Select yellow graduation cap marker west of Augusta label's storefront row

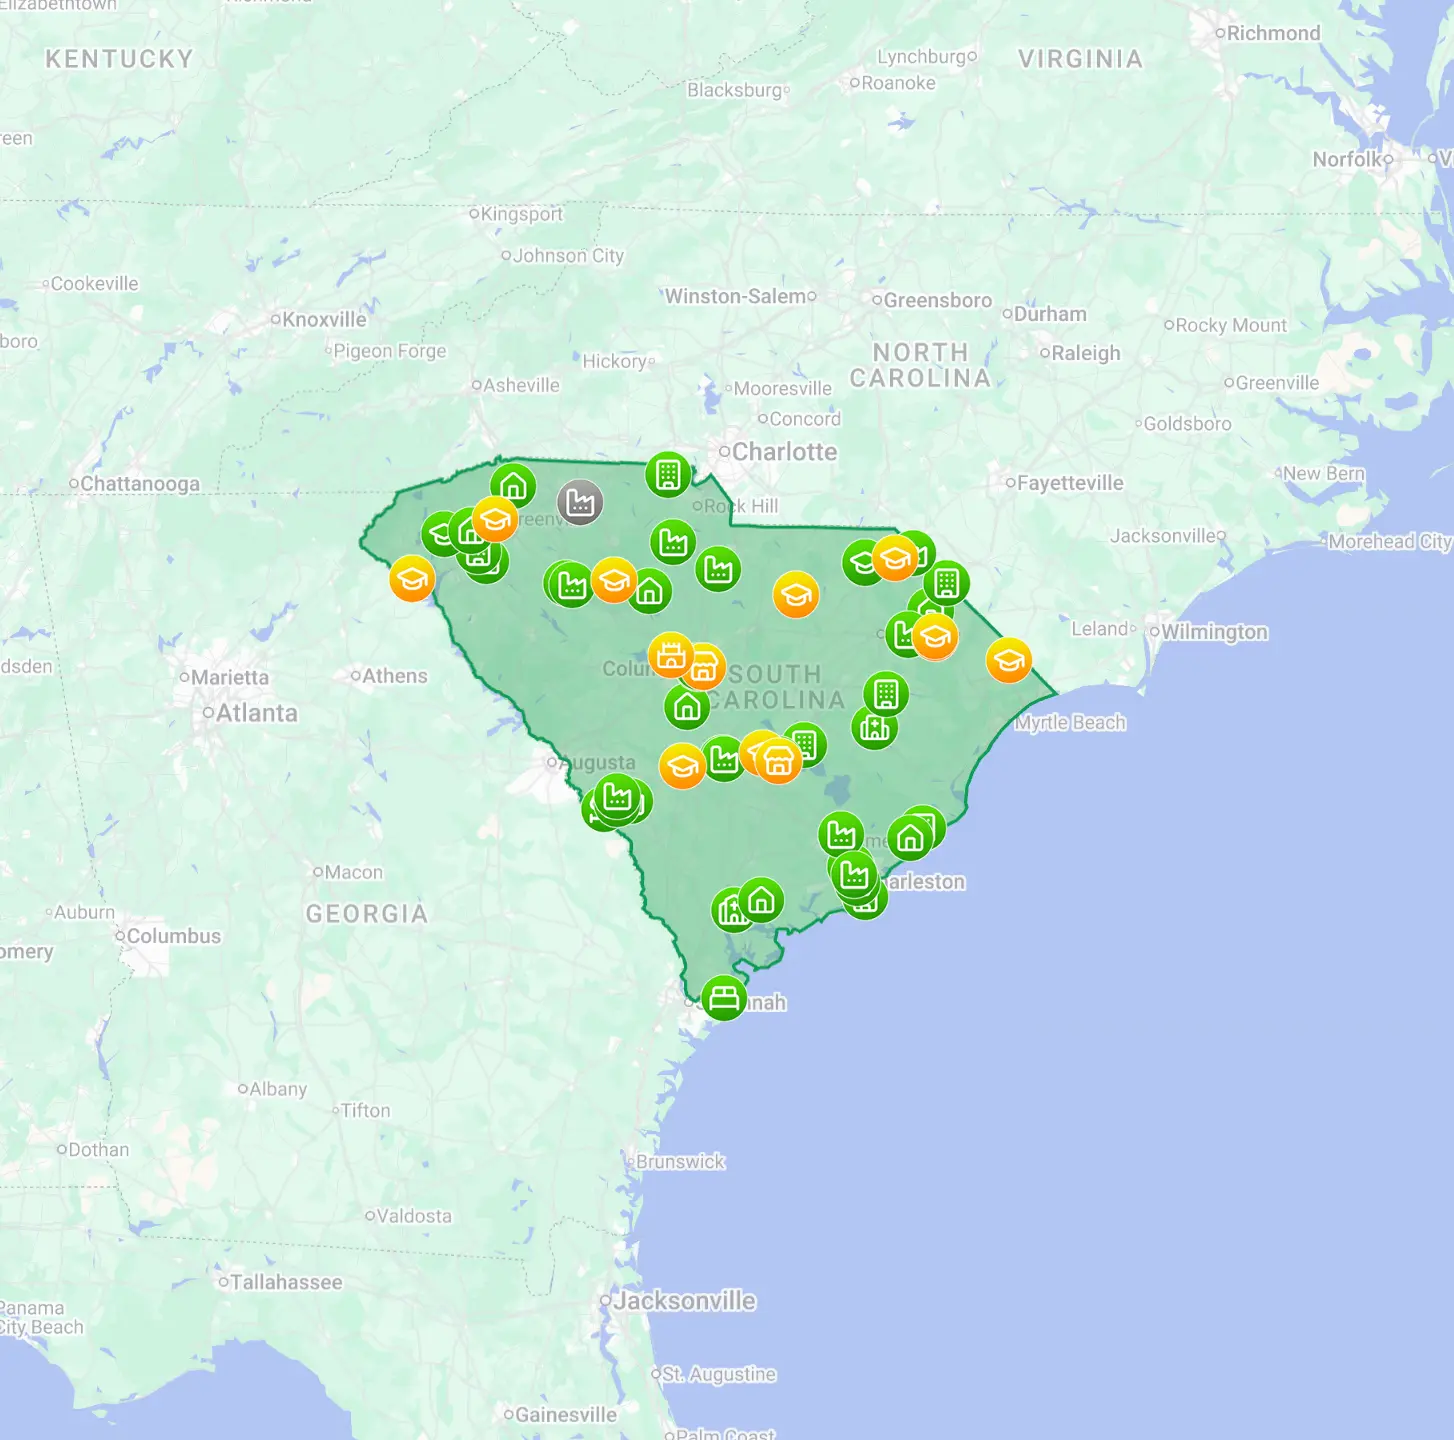point(683,767)
